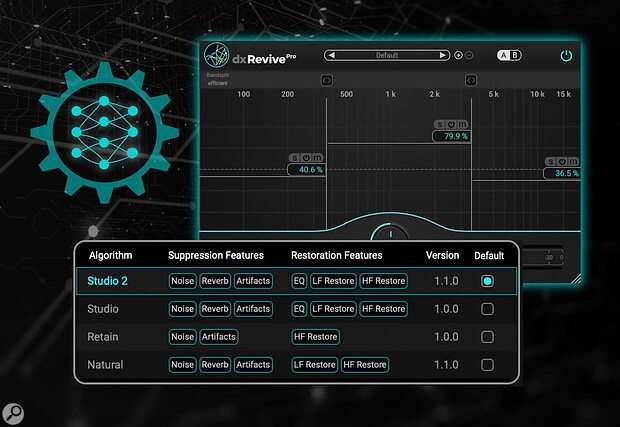Image resolution: width=620 pixels, height=427 pixels.
Task: Click the 1 k frequency axis label
Action: [x=391, y=94]
